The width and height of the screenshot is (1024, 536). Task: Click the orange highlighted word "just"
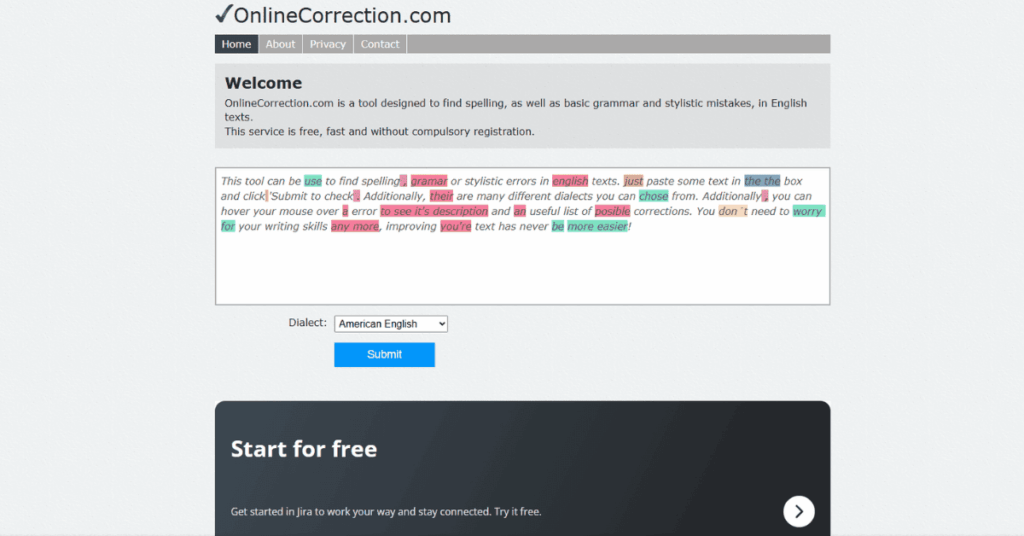pyautogui.click(x=633, y=181)
